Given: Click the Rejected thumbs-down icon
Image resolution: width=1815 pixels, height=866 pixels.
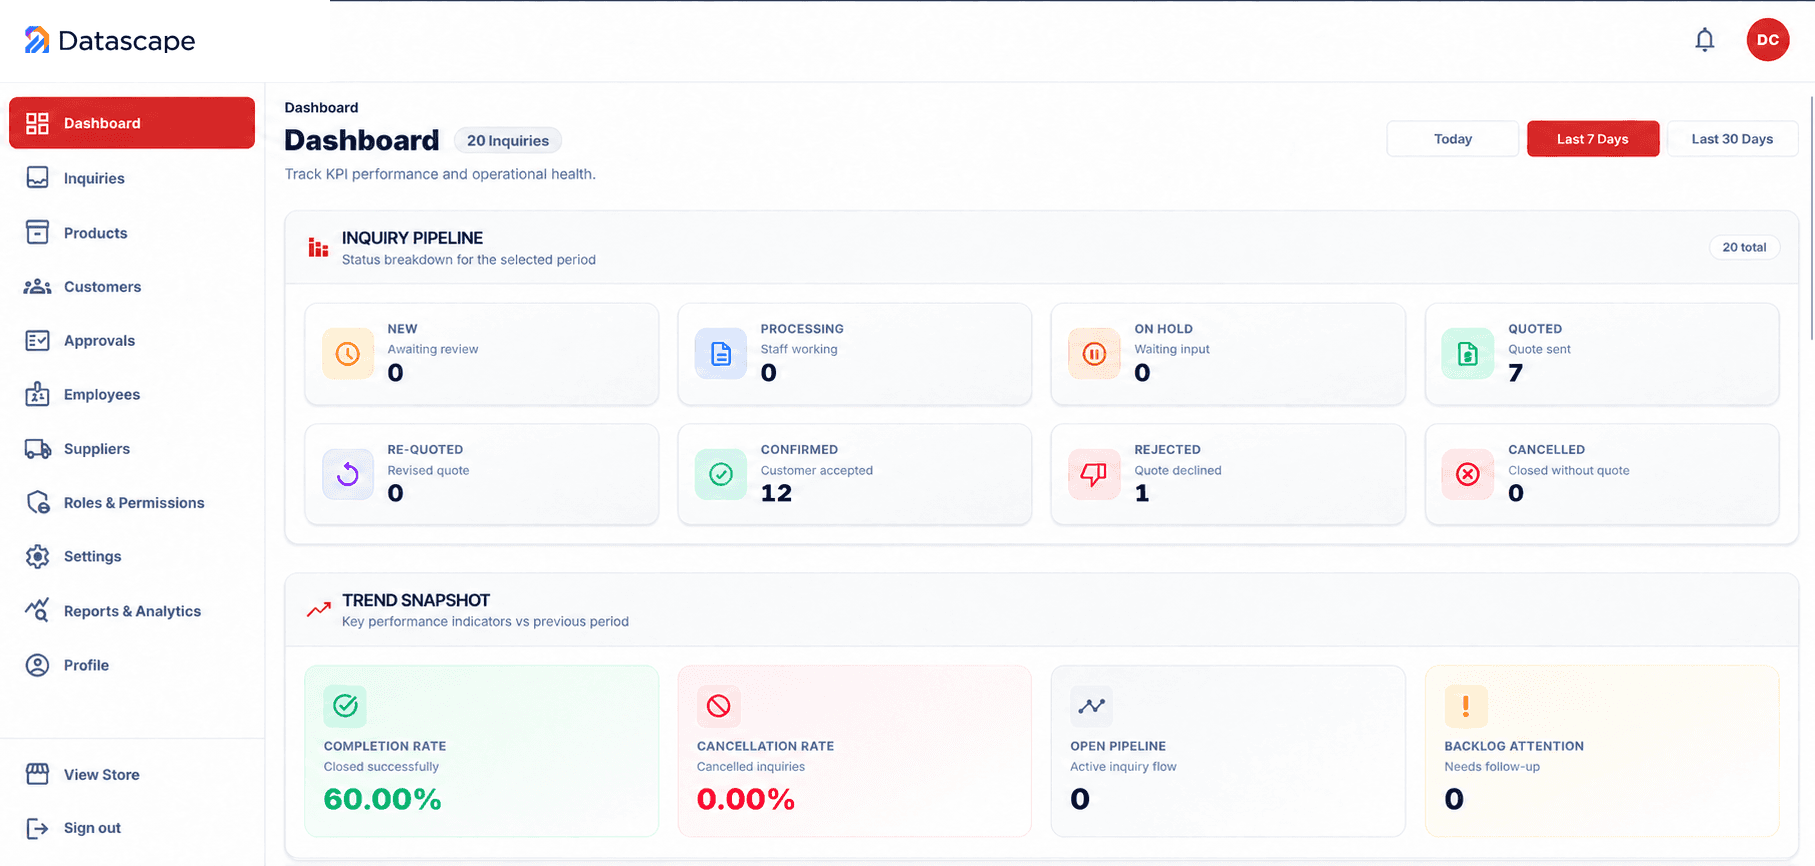Looking at the screenshot, I should pos(1094,474).
